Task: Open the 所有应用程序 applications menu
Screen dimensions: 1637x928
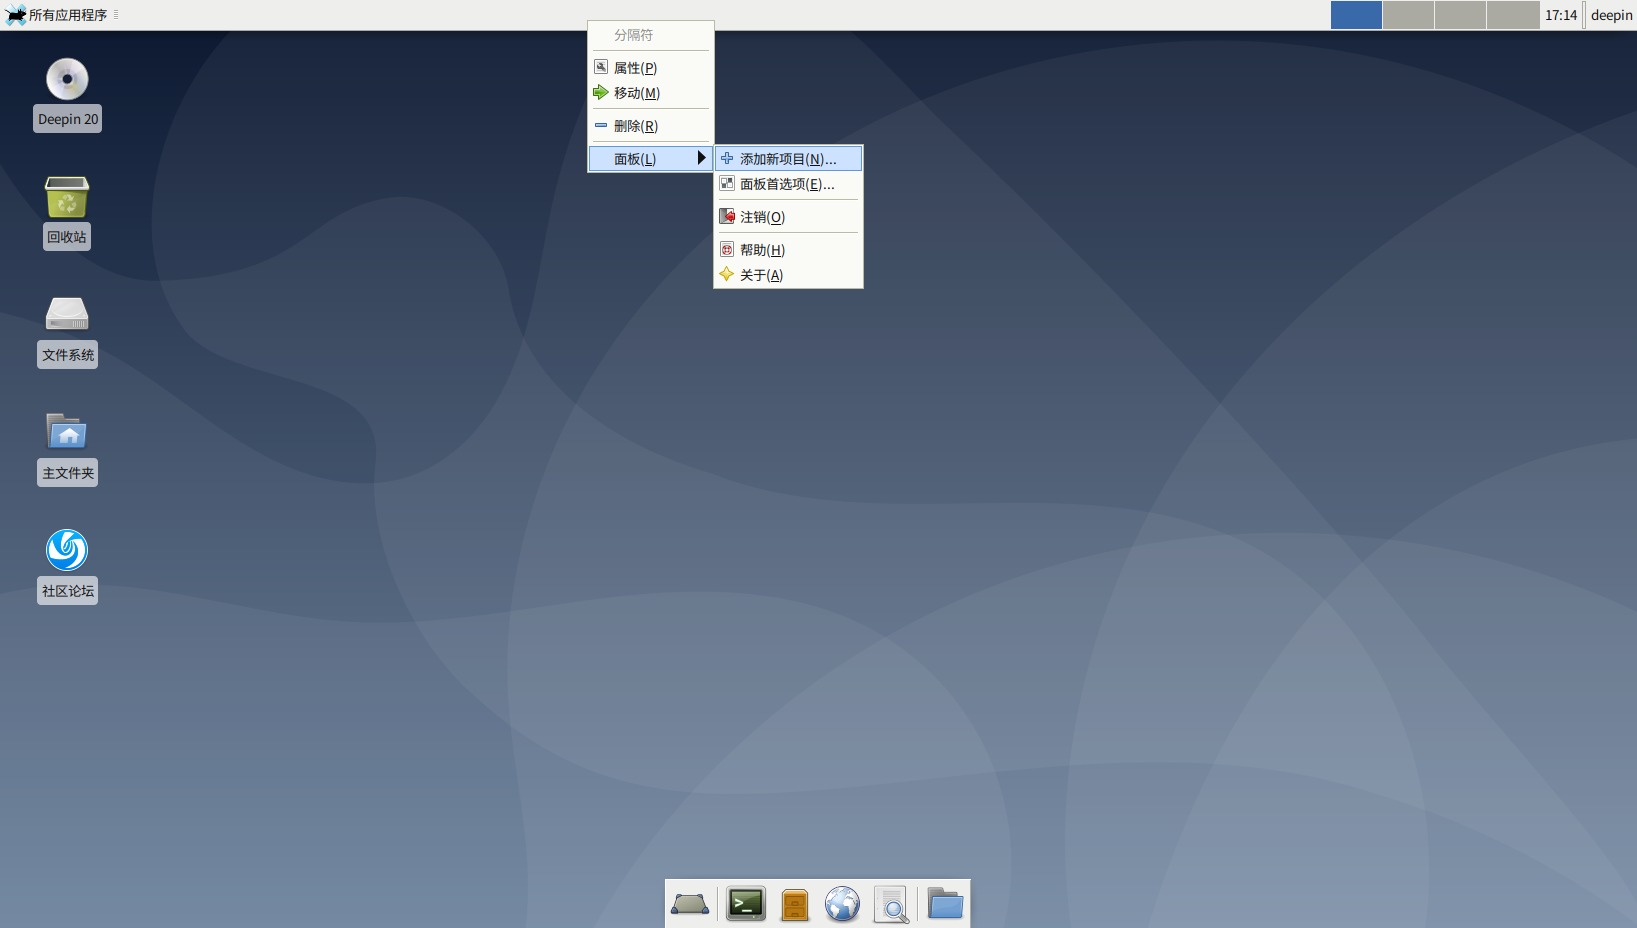Action: [x=57, y=15]
